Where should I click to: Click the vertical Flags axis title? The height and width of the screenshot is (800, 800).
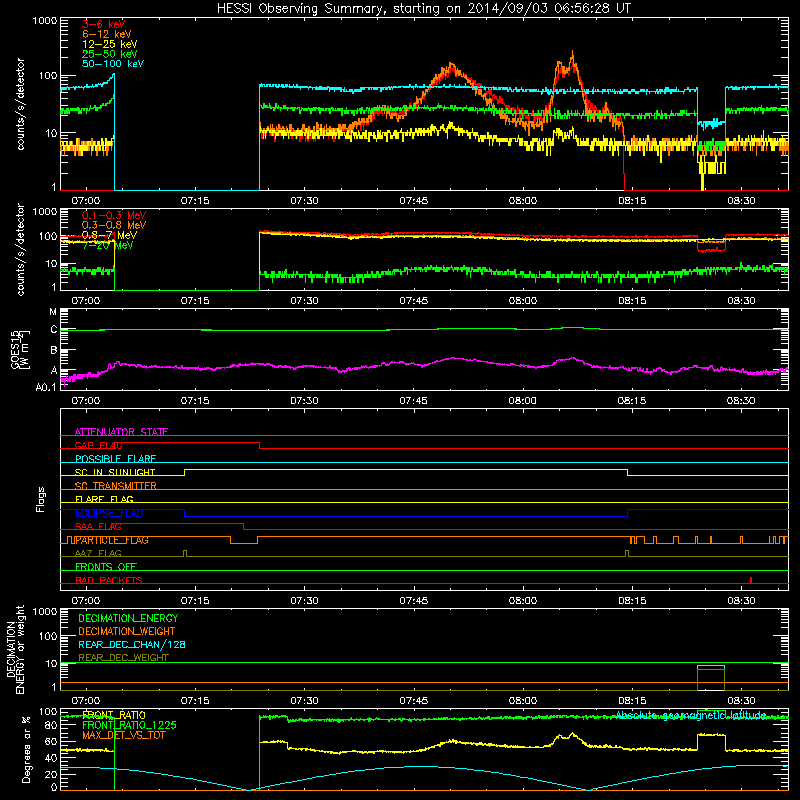pyautogui.click(x=41, y=499)
